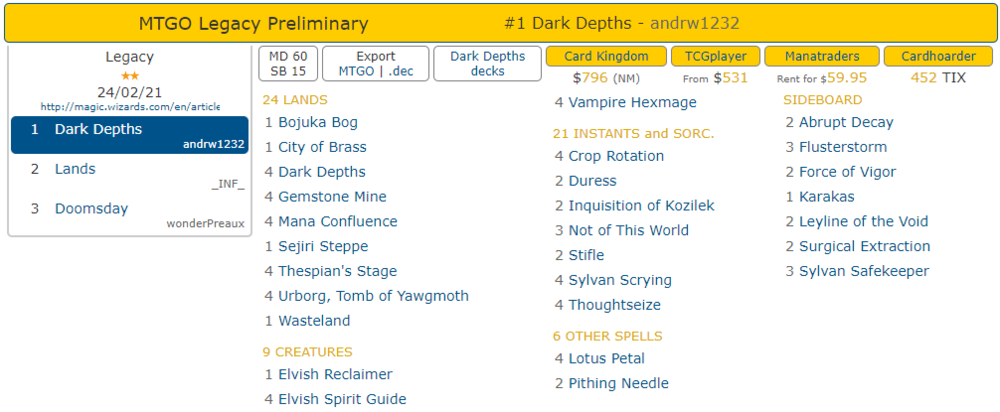
Task: Open Manatraders rental button
Action: click(x=825, y=56)
